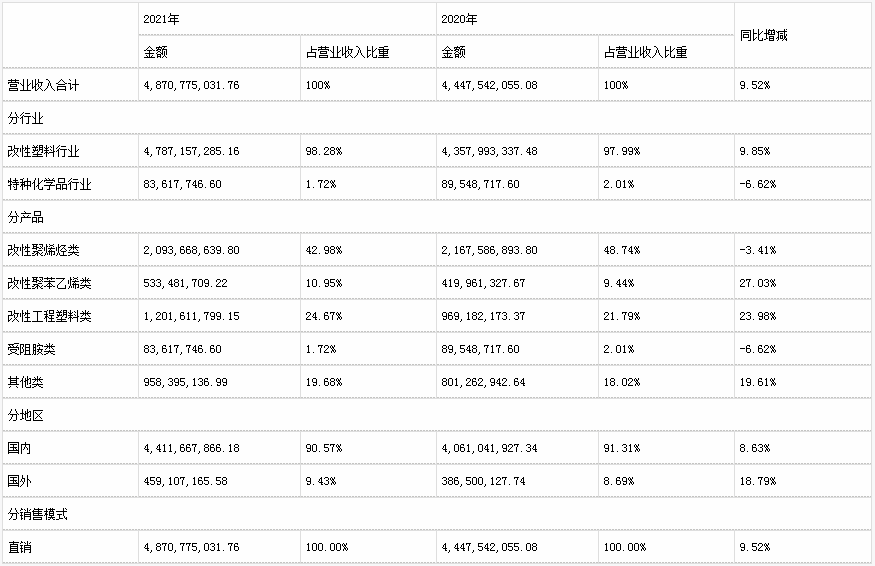This screenshot has width=875, height=566.
Task: Select the 改性聚苯乙烯类 row label
Action: click(x=50, y=283)
